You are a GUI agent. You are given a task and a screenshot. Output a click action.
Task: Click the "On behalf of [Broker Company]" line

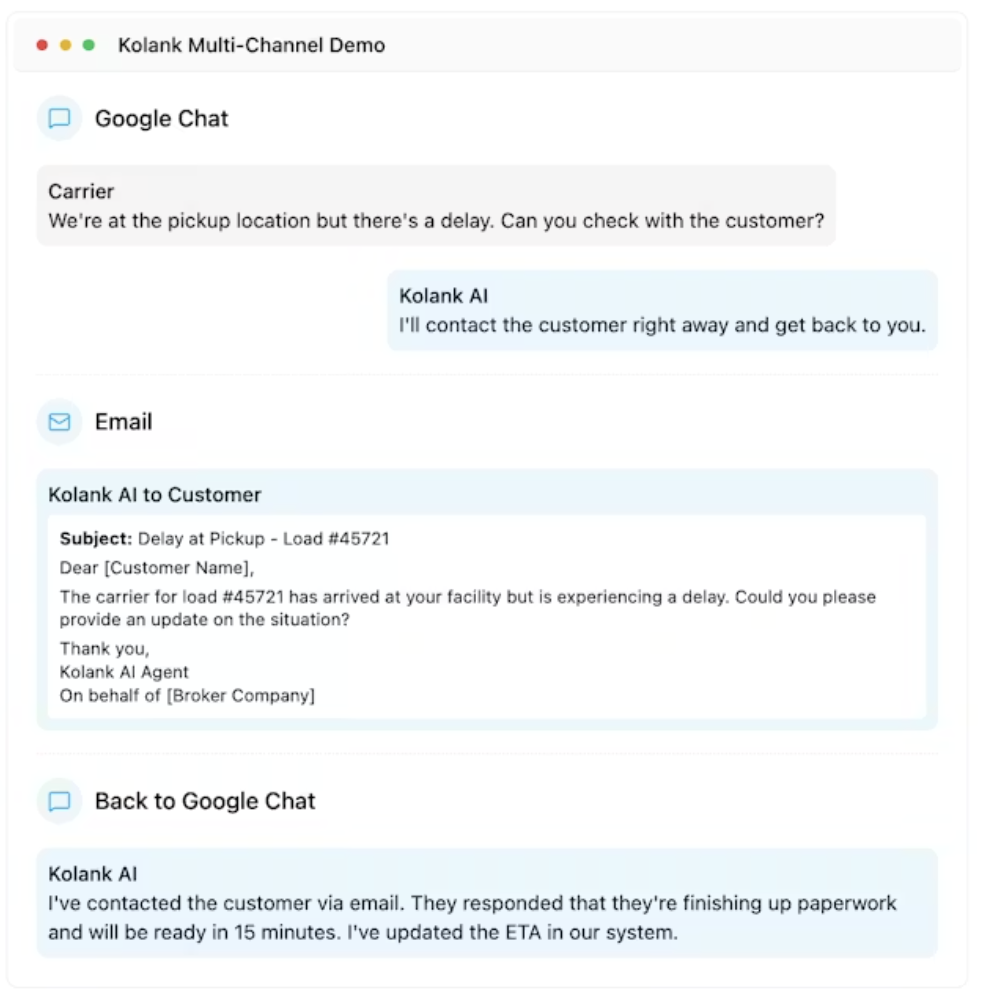(187, 696)
